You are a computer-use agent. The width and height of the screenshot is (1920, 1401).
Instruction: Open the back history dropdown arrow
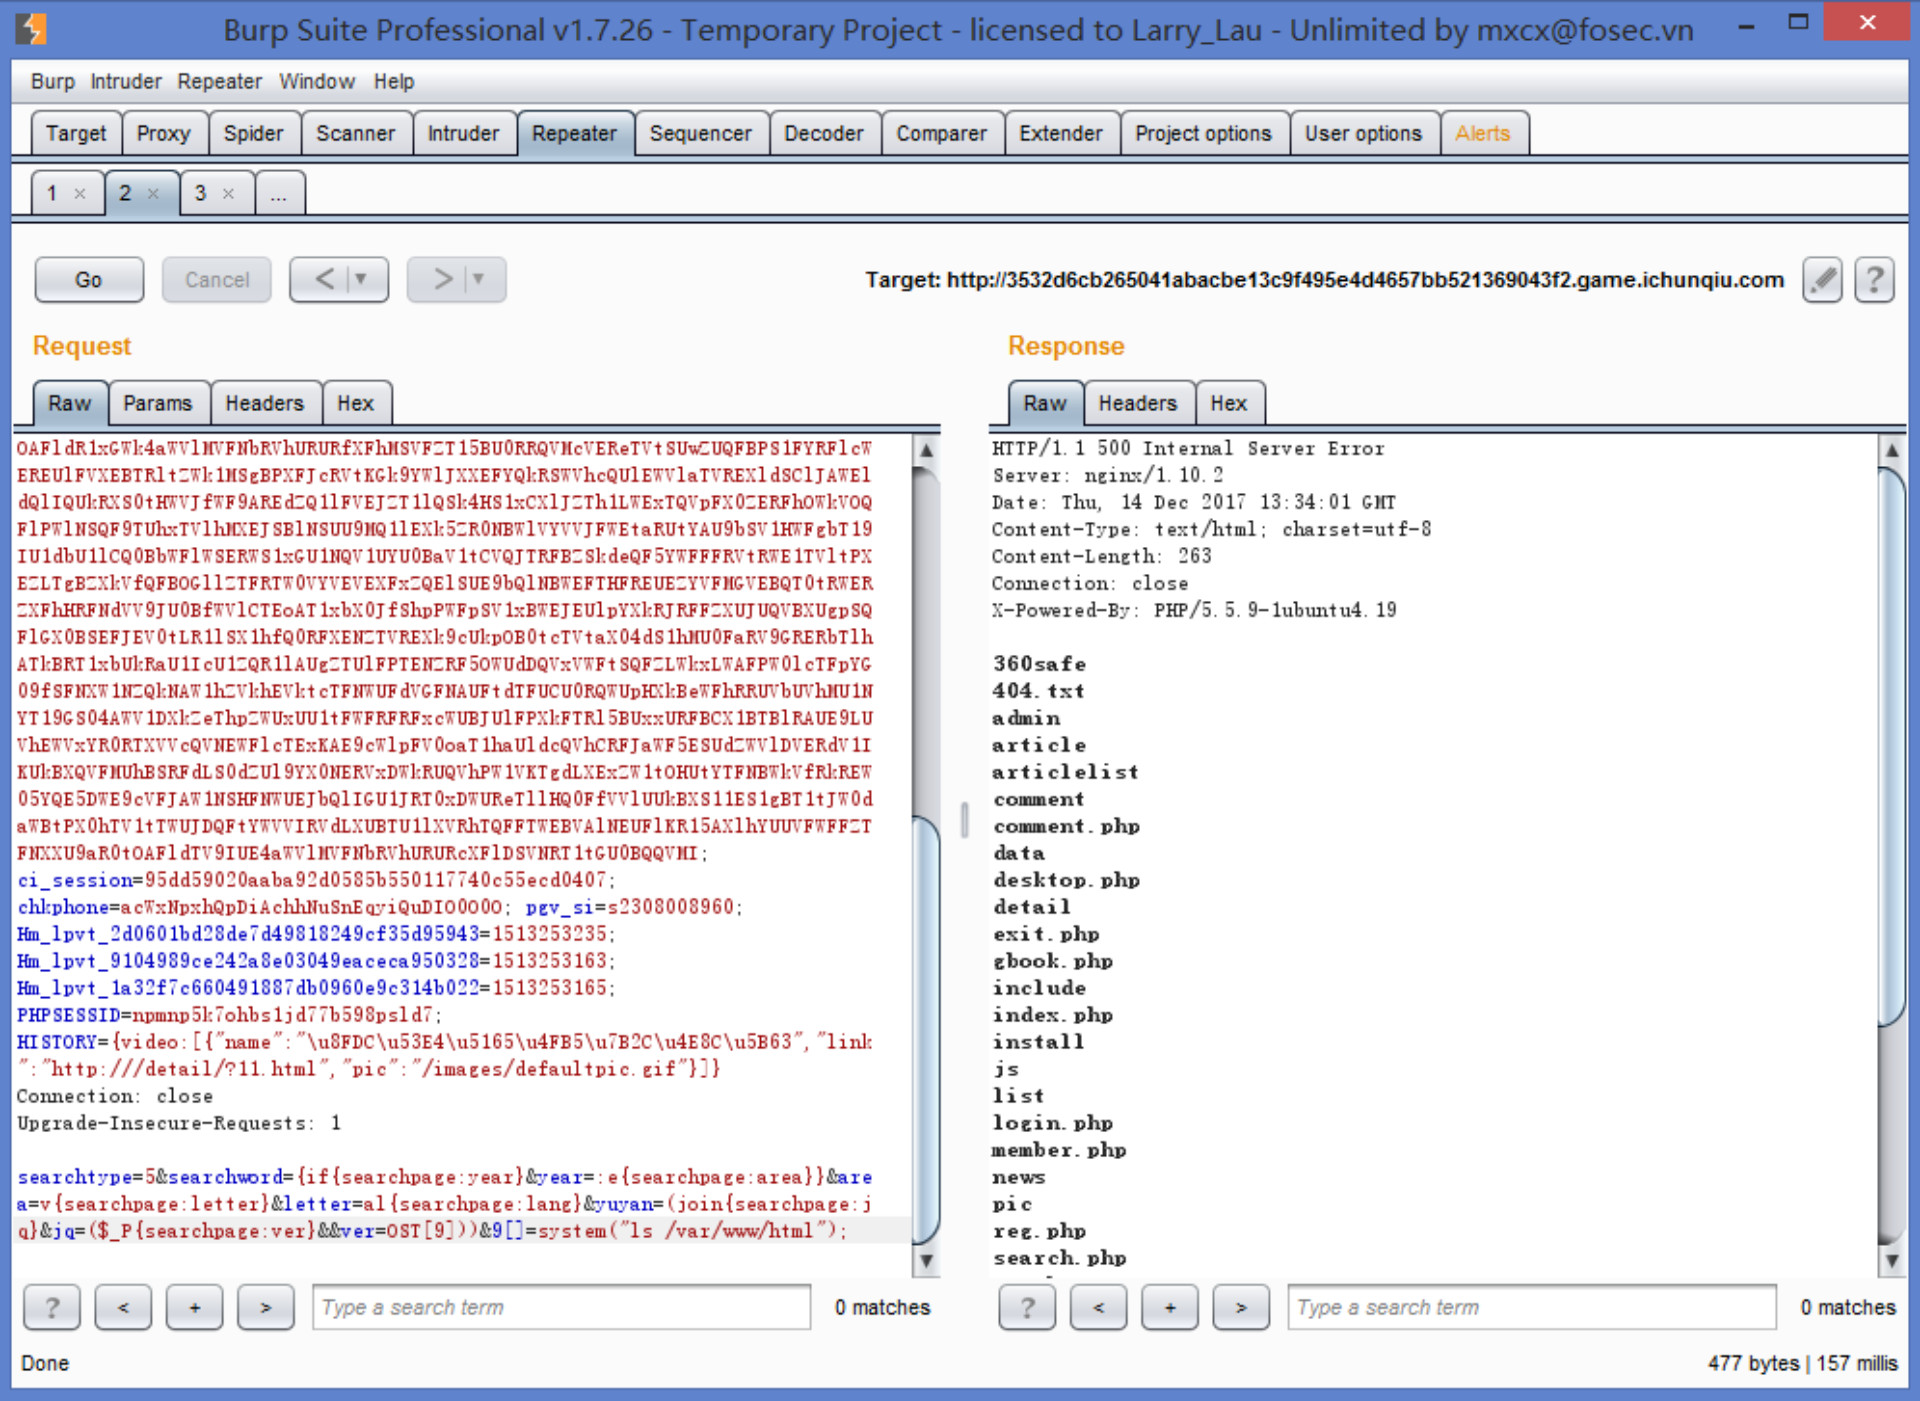pyautogui.click(x=363, y=279)
